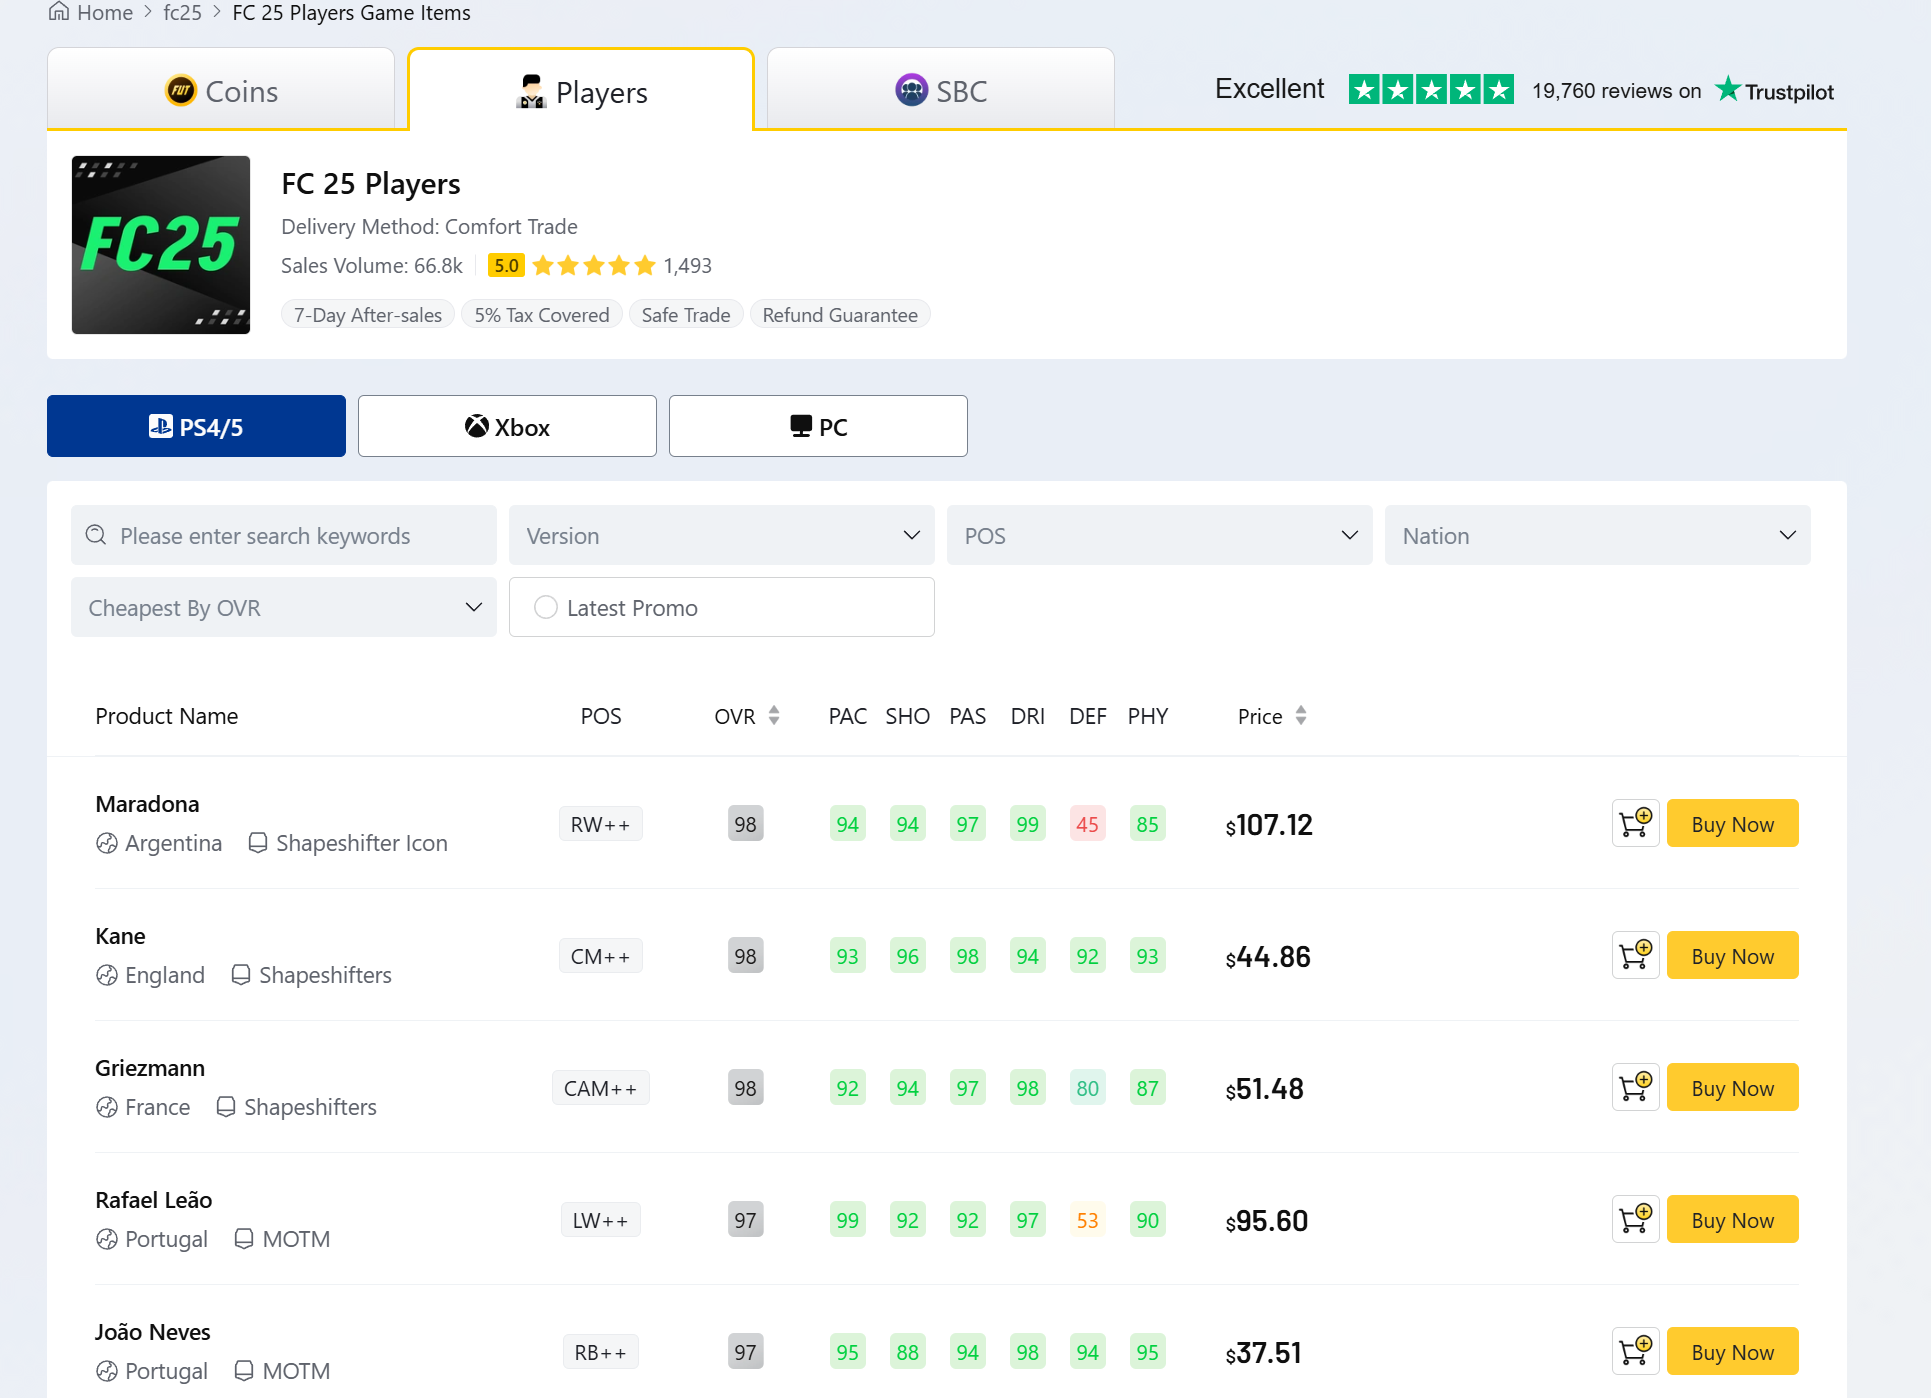Open the Cheapest By OVR dropdown
The height and width of the screenshot is (1398, 1931).
point(283,607)
